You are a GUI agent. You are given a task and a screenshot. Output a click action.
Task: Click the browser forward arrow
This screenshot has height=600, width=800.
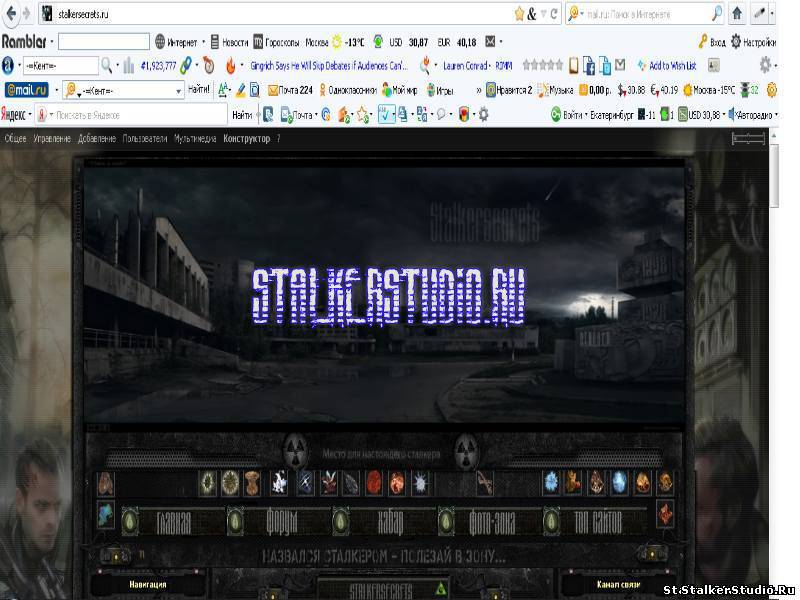click(x=27, y=13)
